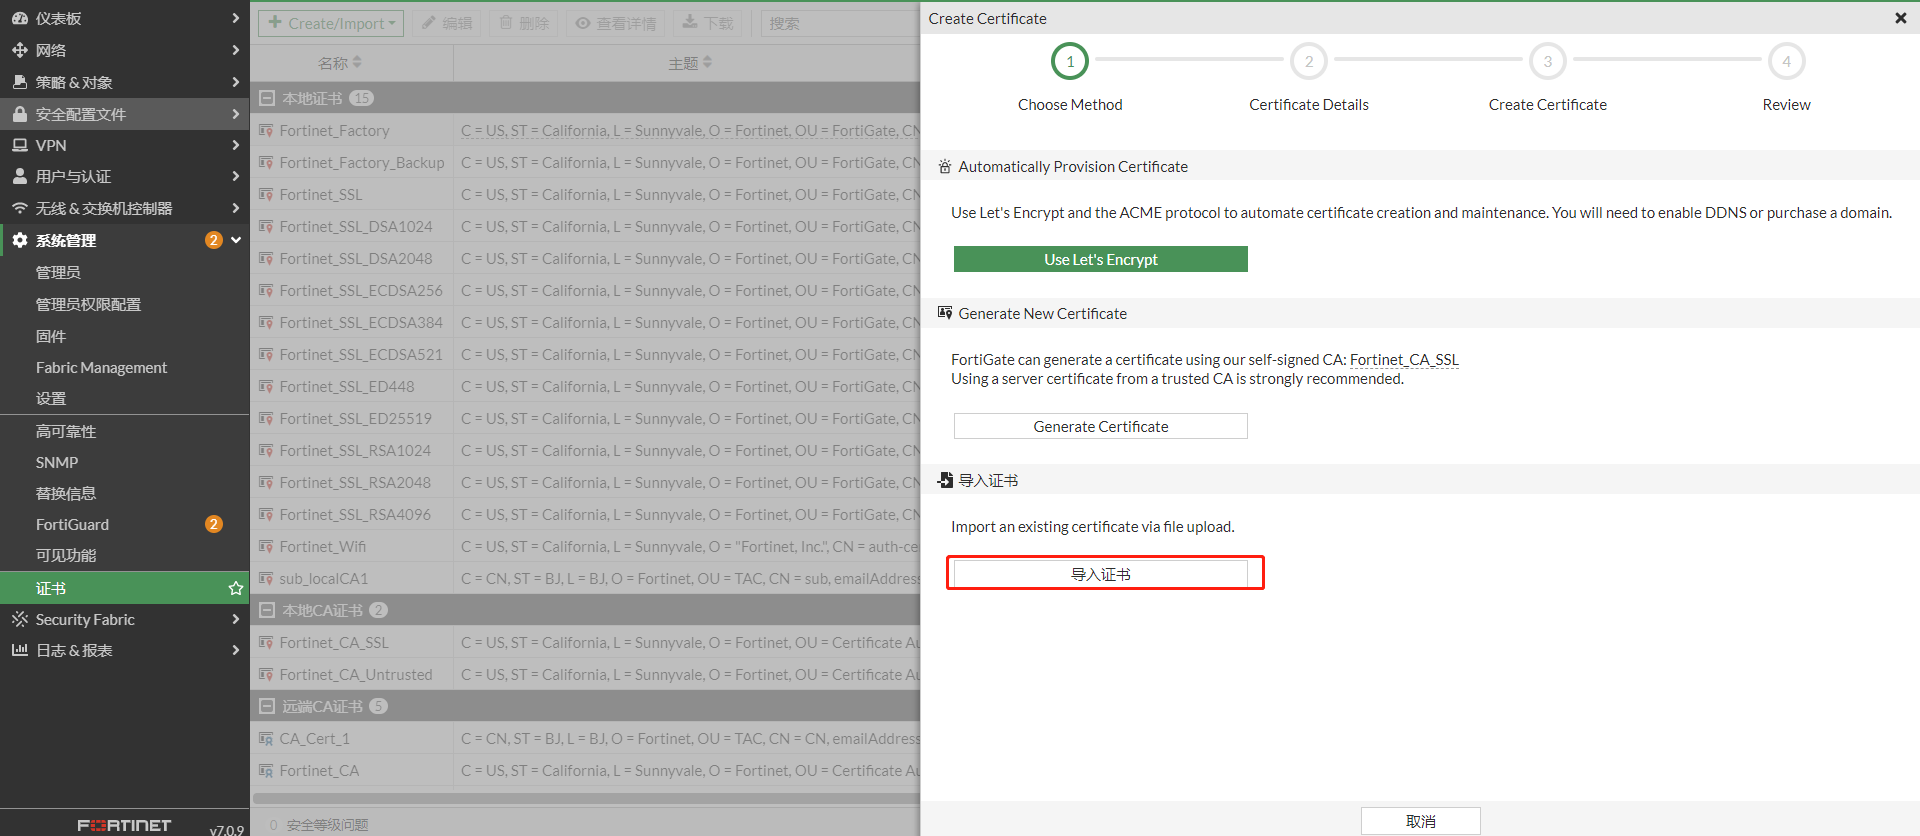Click the user & authentication person icon
This screenshot has width=1920, height=836.
tap(19, 176)
